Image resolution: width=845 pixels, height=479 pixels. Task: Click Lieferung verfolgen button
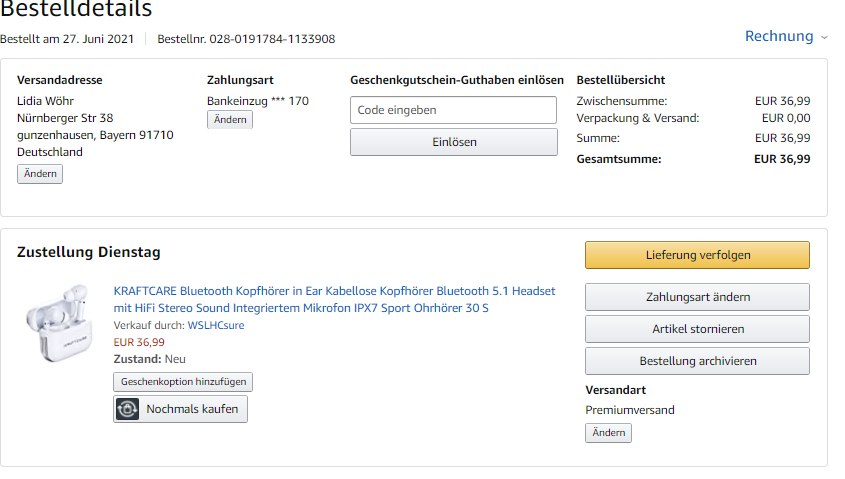pos(697,255)
